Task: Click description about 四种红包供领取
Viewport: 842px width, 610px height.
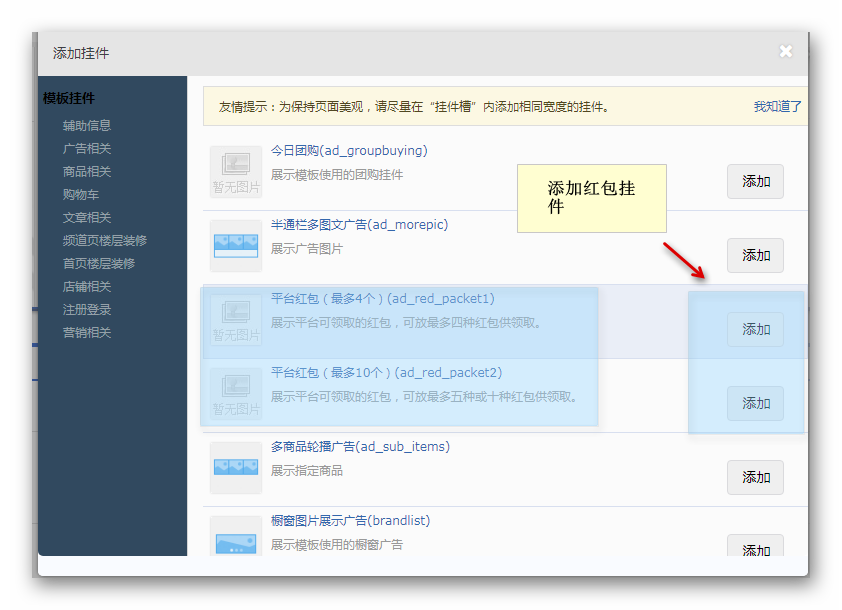Action: pos(405,323)
